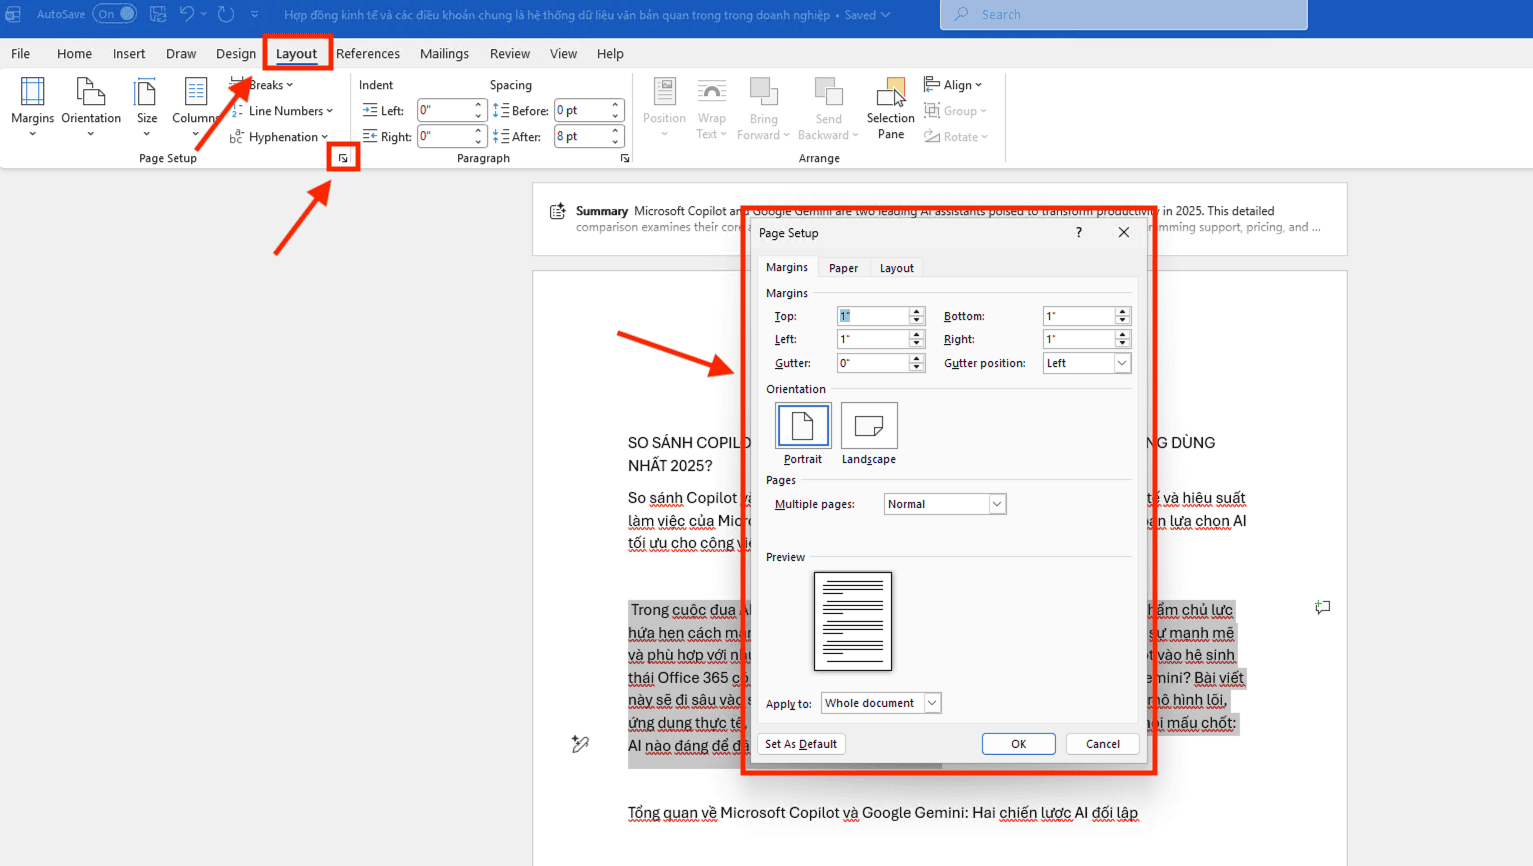Switch to Paper tab in Page Setup
This screenshot has width=1533, height=866.
coord(843,268)
